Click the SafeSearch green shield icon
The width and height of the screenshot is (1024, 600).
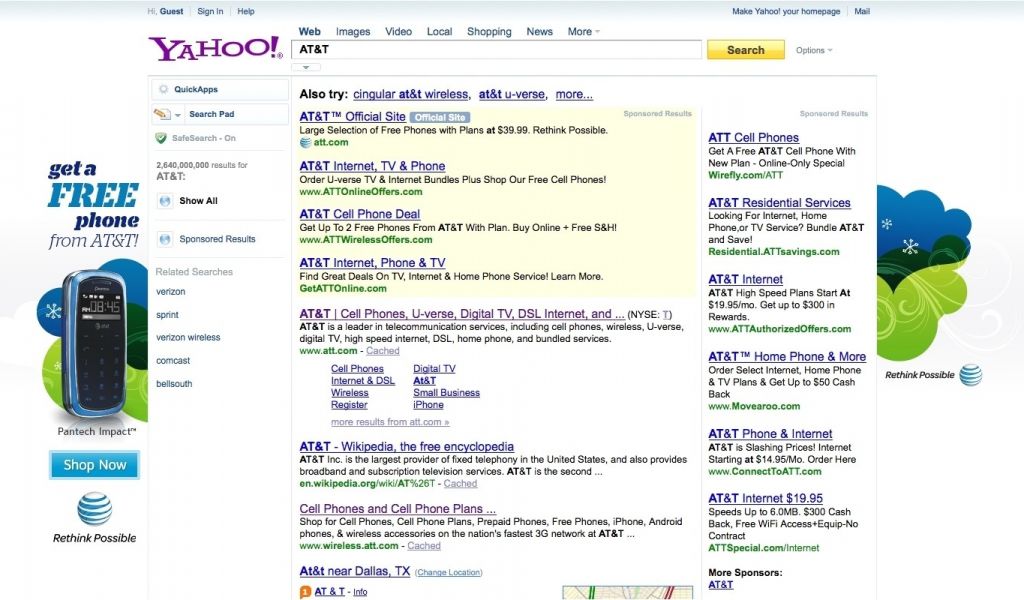pos(161,138)
